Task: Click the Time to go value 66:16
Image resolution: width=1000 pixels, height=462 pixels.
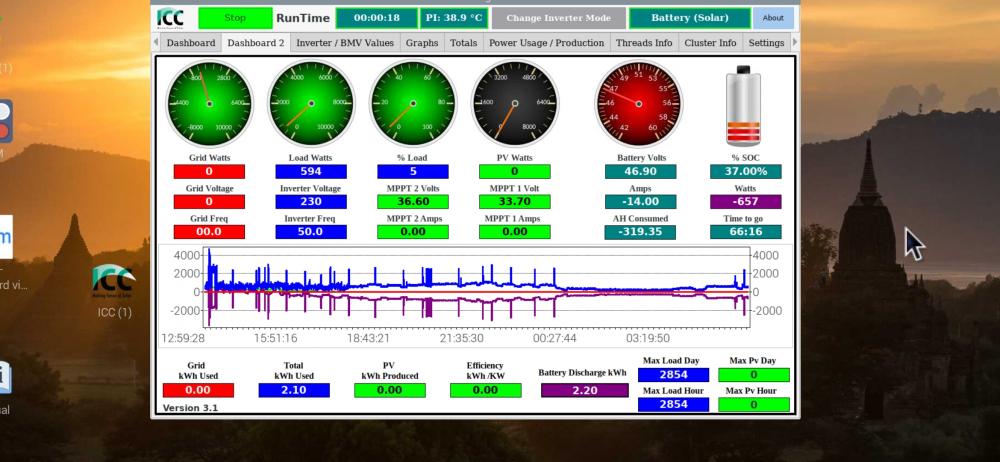Action: point(746,232)
